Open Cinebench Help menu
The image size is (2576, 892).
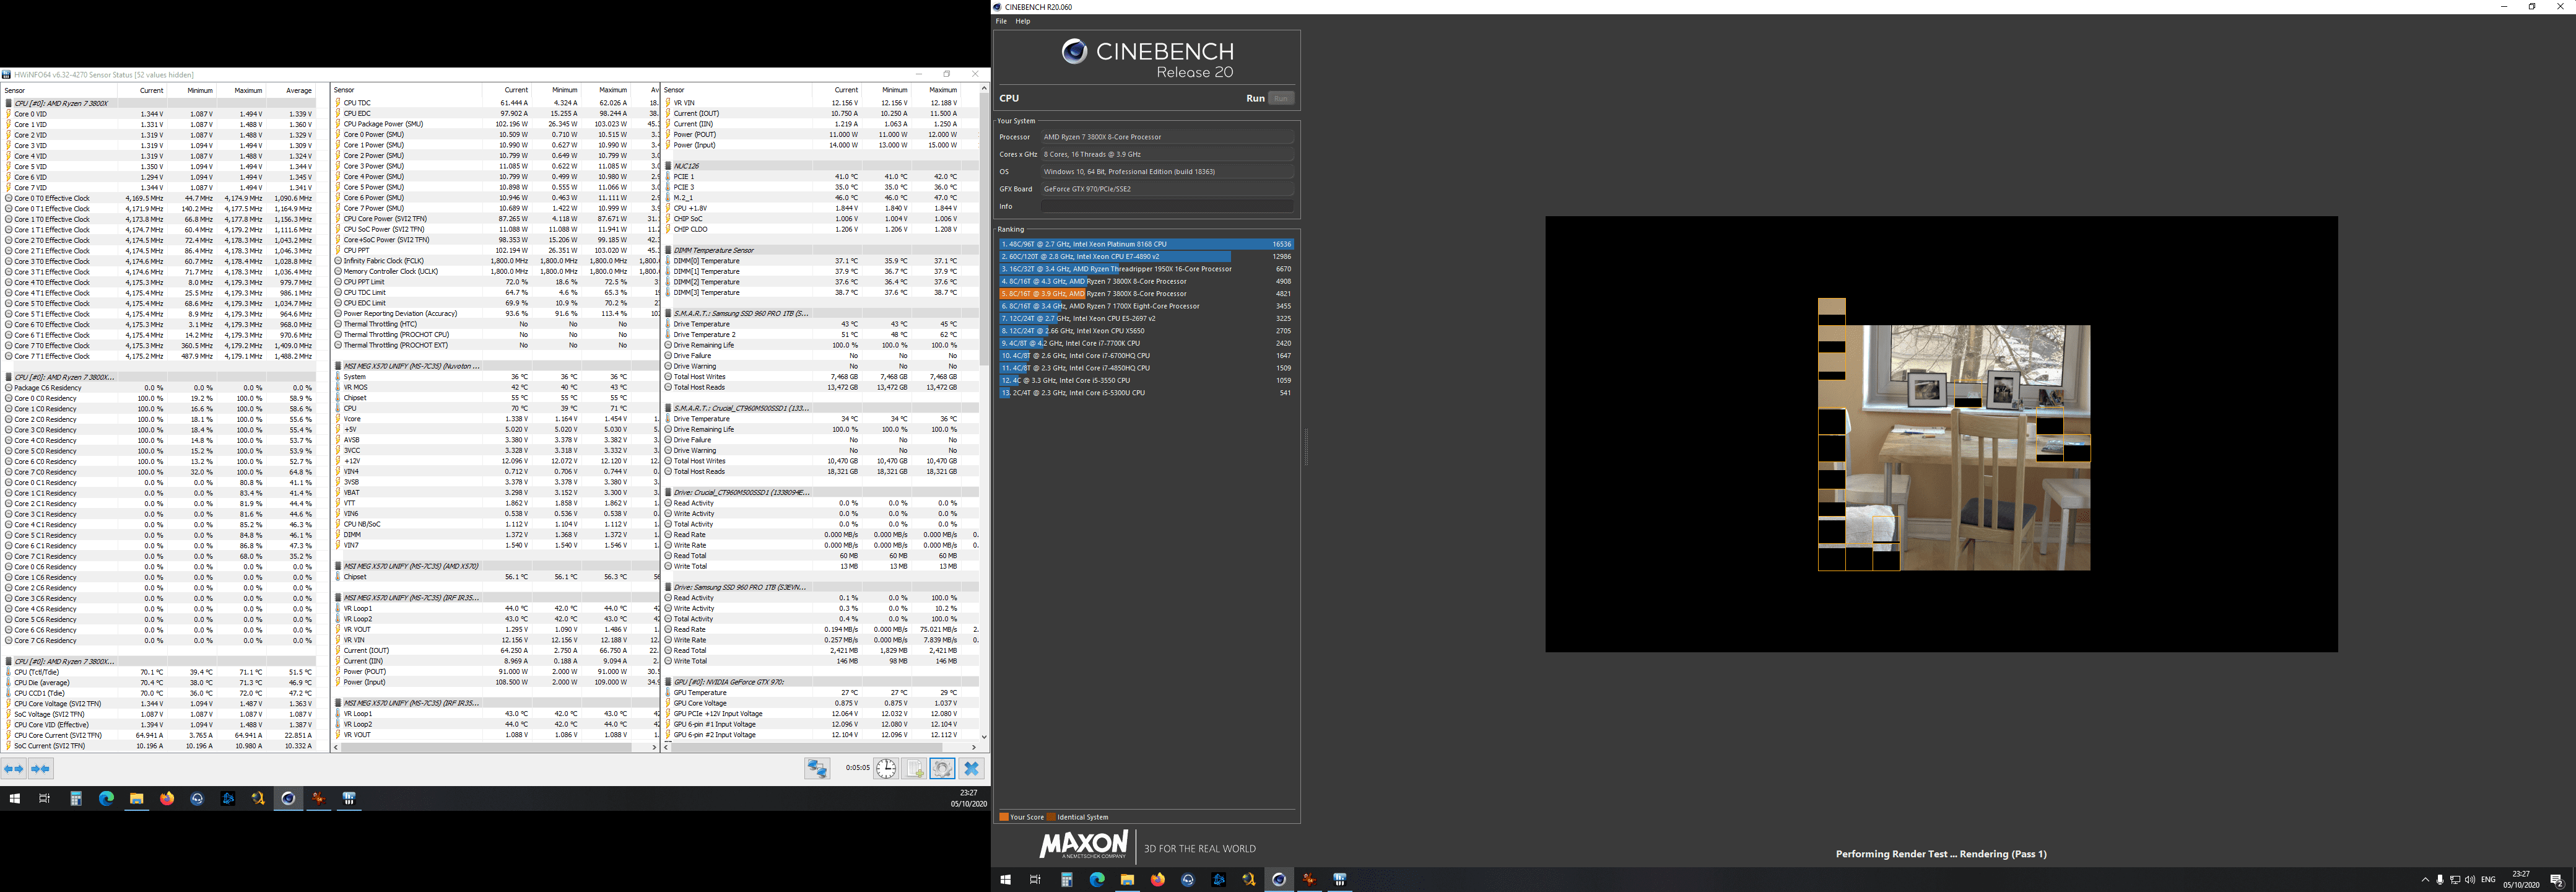point(1023,21)
